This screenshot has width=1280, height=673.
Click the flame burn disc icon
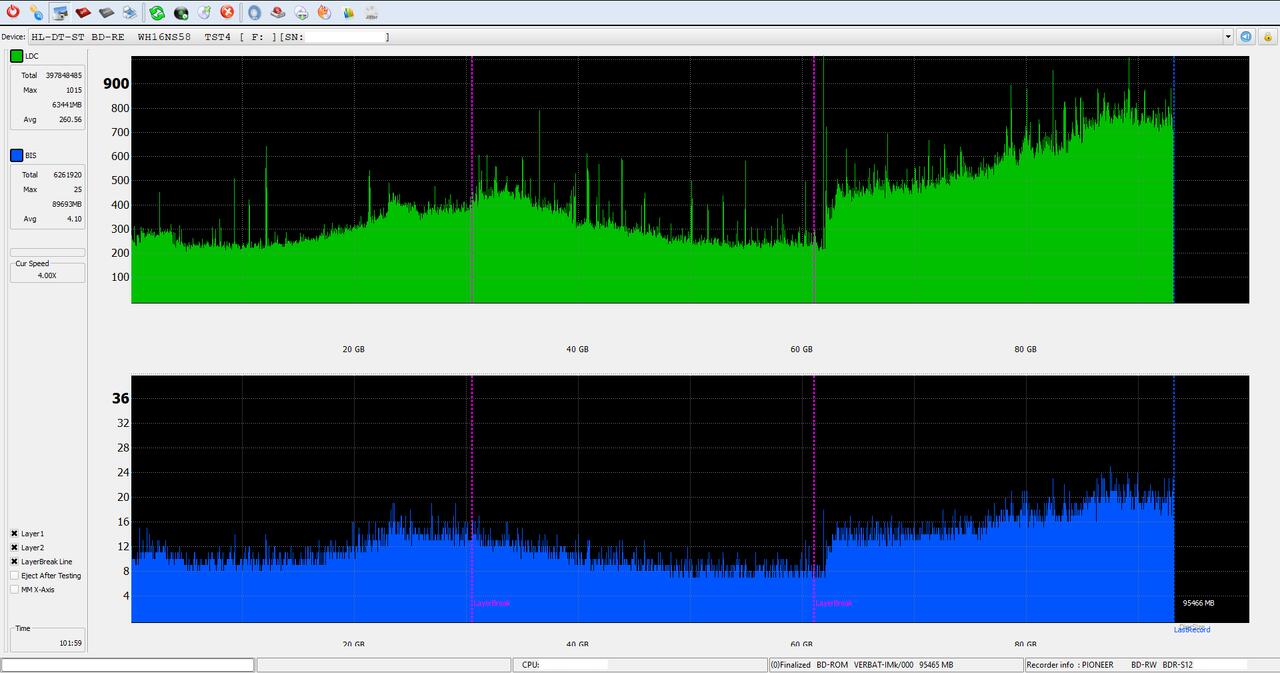[x=324, y=12]
